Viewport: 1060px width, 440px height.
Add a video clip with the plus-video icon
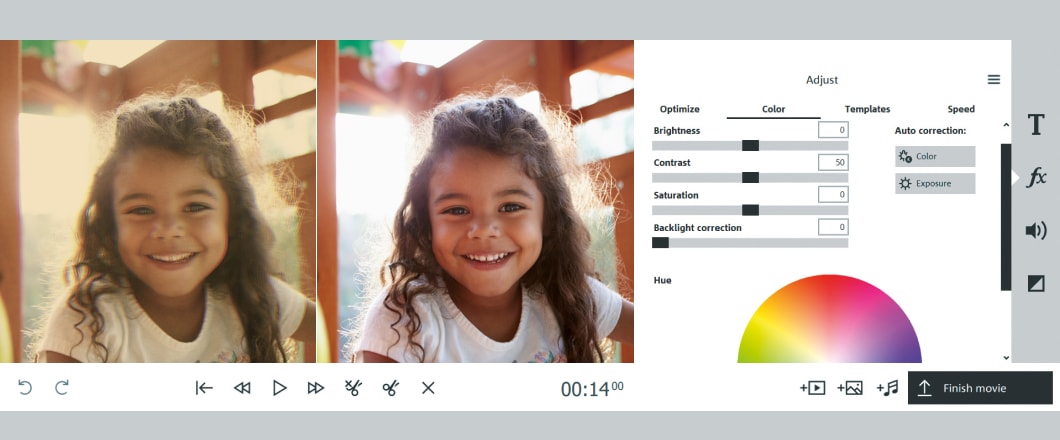813,388
